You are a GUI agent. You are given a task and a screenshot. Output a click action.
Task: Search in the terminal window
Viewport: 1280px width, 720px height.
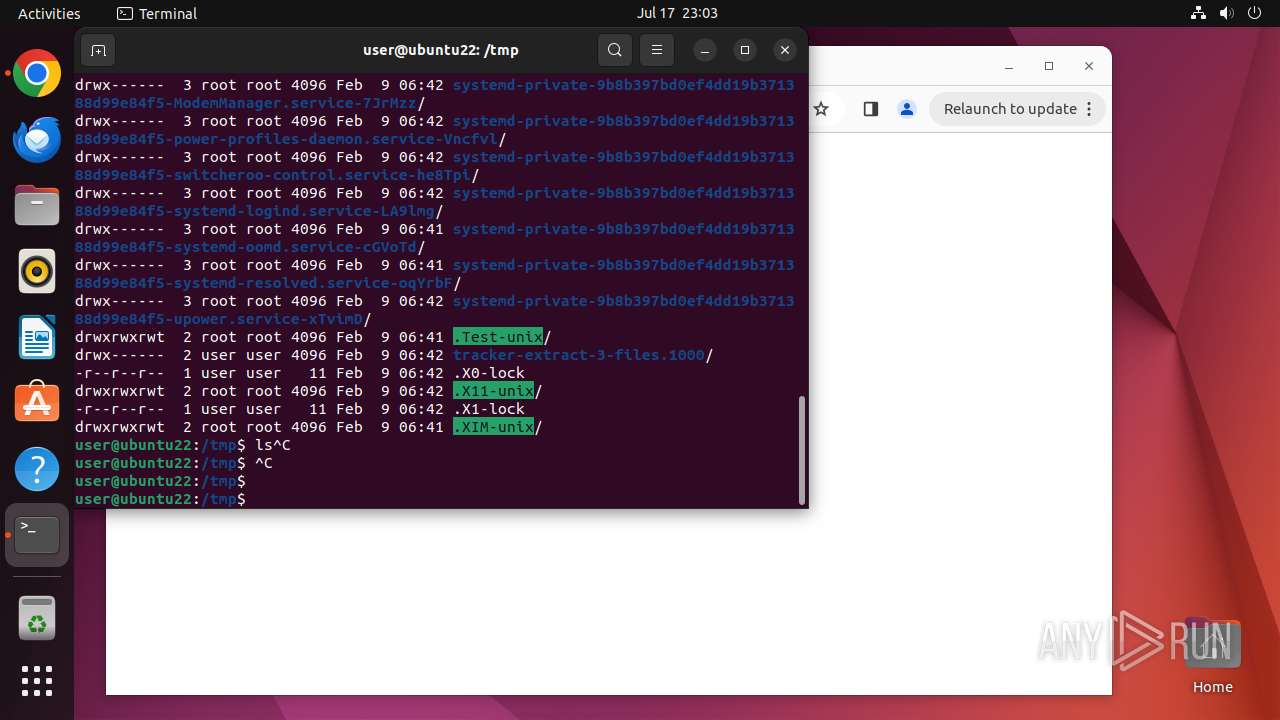615,50
